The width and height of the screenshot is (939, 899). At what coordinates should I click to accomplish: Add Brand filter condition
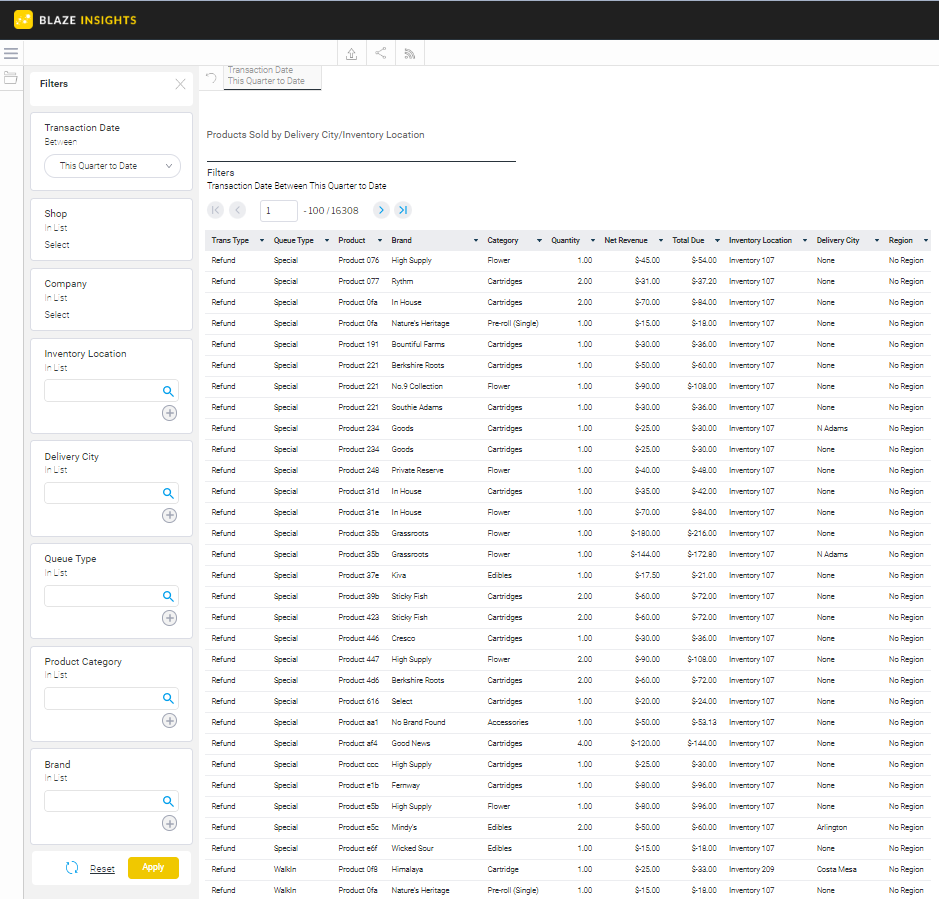click(169, 824)
